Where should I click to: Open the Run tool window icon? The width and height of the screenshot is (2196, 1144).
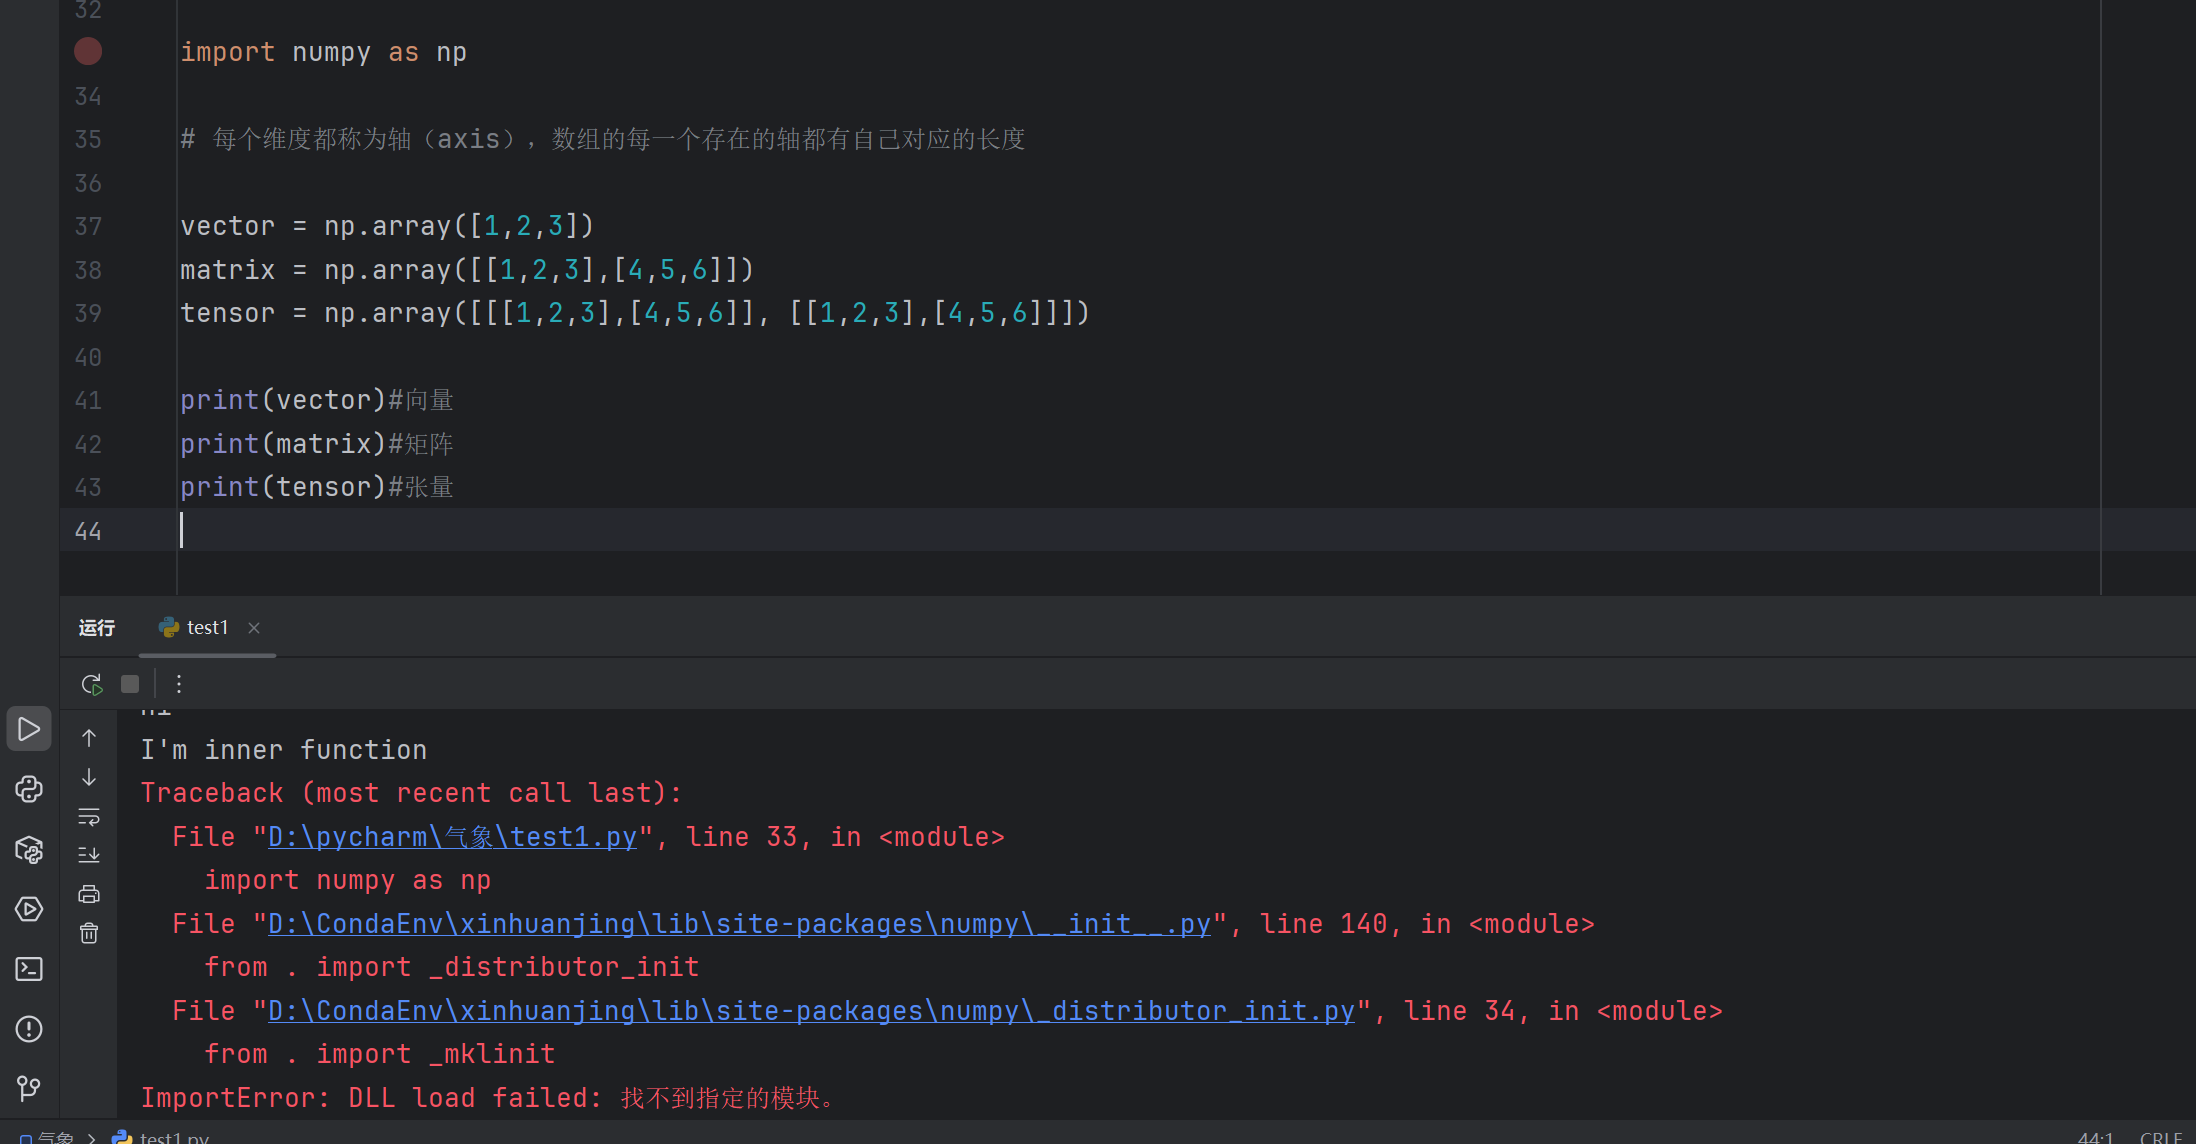point(29,729)
